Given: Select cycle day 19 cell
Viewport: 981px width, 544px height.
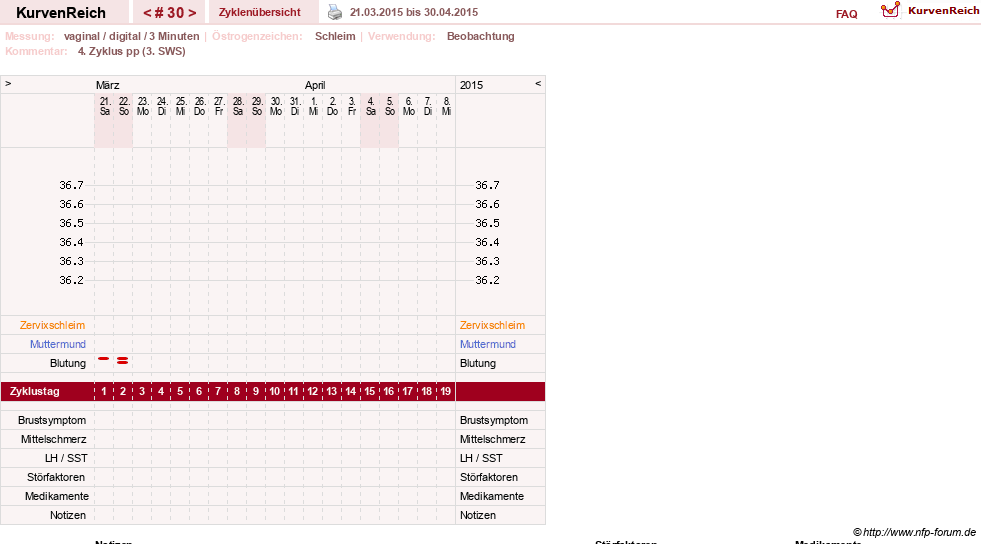Looking at the screenshot, I should point(445,391).
